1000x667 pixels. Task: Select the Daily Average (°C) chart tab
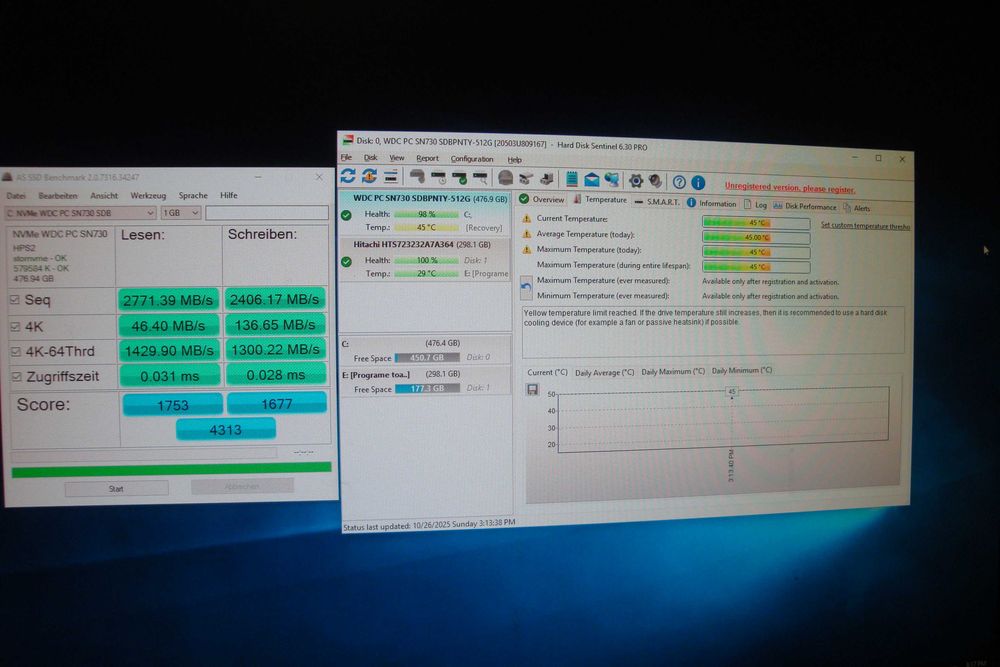tap(605, 372)
